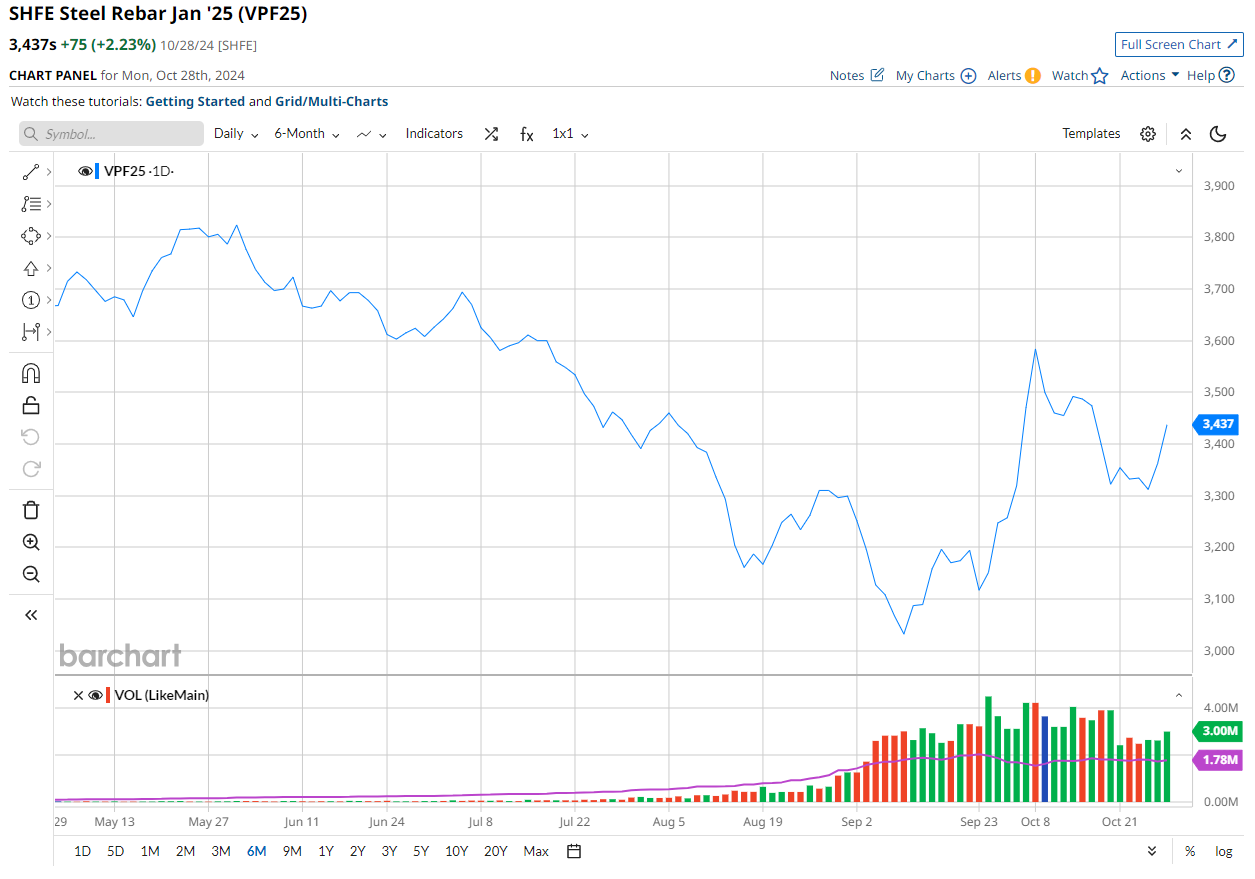Viewport: 1255px width, 879px height.
Task: Click the zoom out magnifier icon
Action: tap(31, 574)
